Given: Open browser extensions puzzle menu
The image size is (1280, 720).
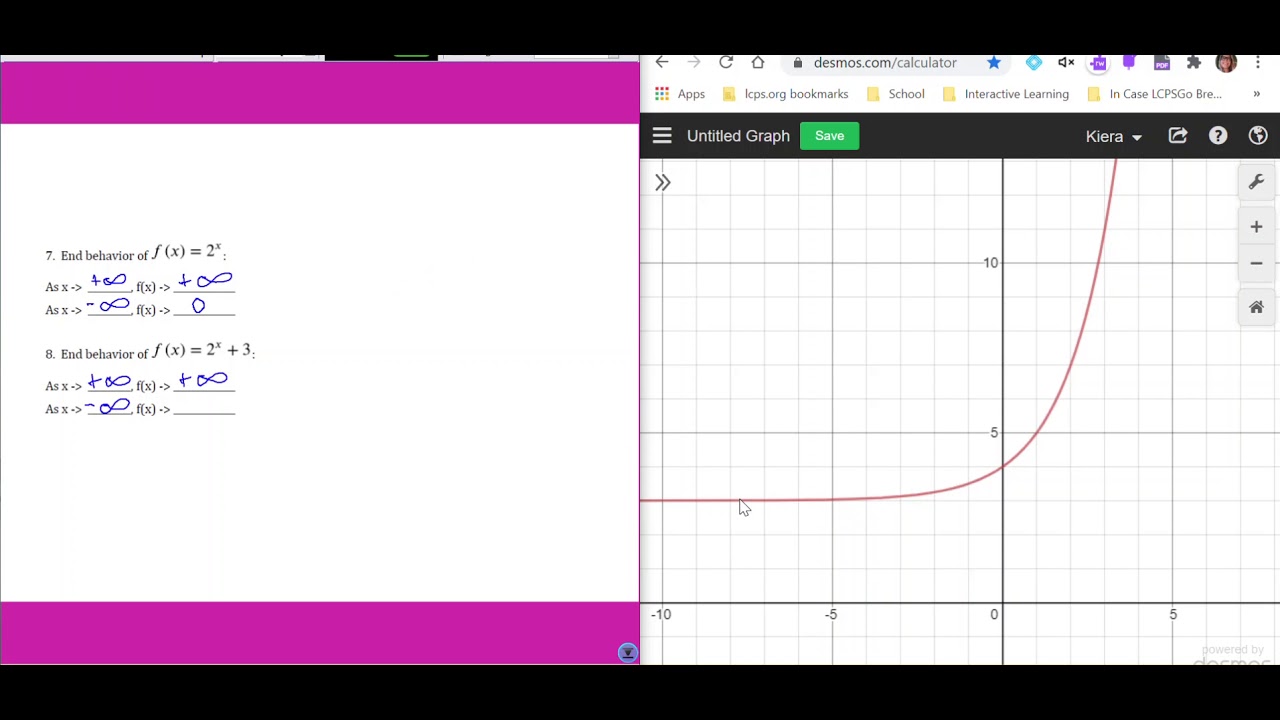Looking at the screenshot, I should [1194, 63].
